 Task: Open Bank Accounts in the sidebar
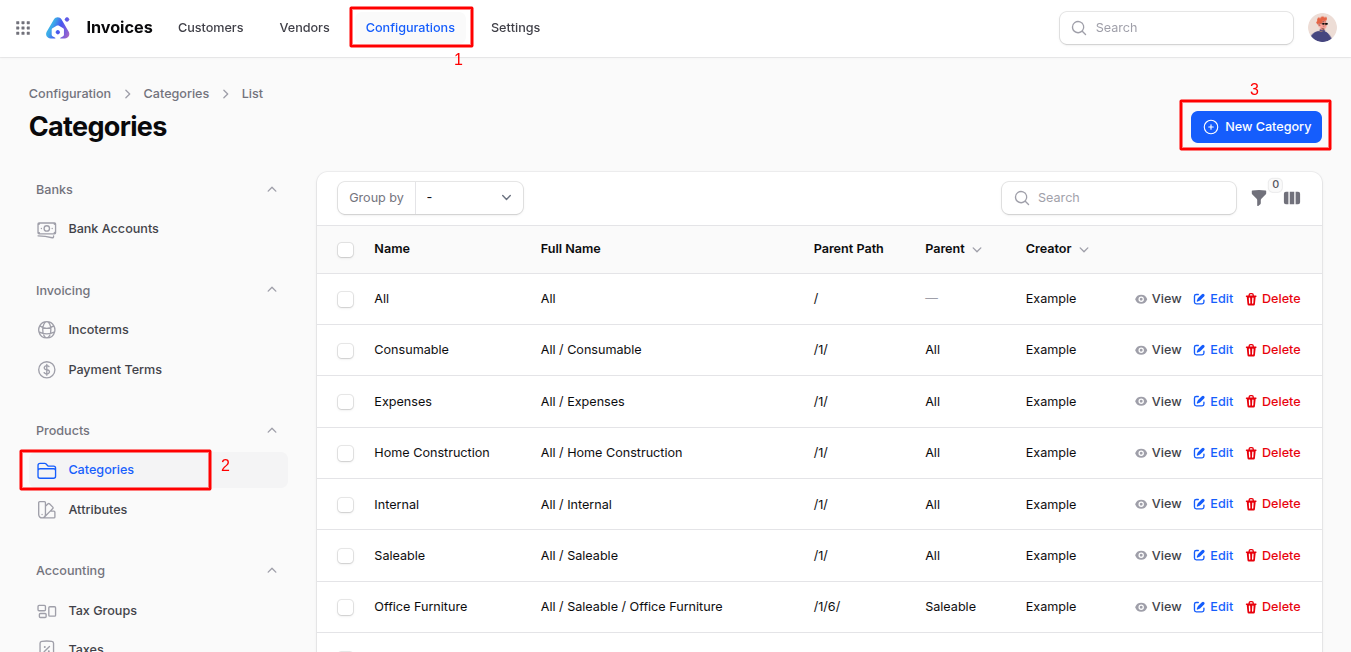[113, 229]
